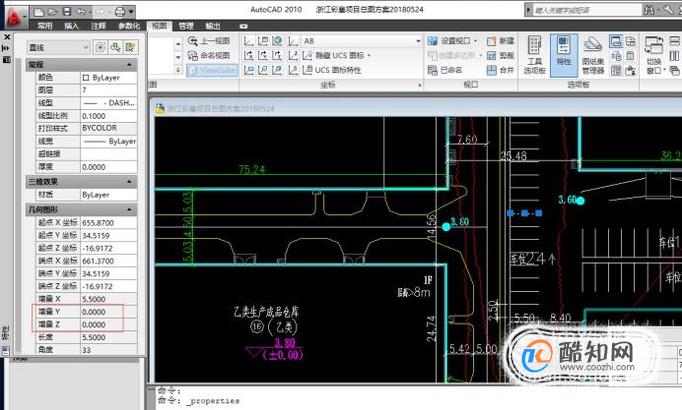The image size is (682, 410).
Task: Switch to the 注释 ribbon tab
Action: point(98,26)
